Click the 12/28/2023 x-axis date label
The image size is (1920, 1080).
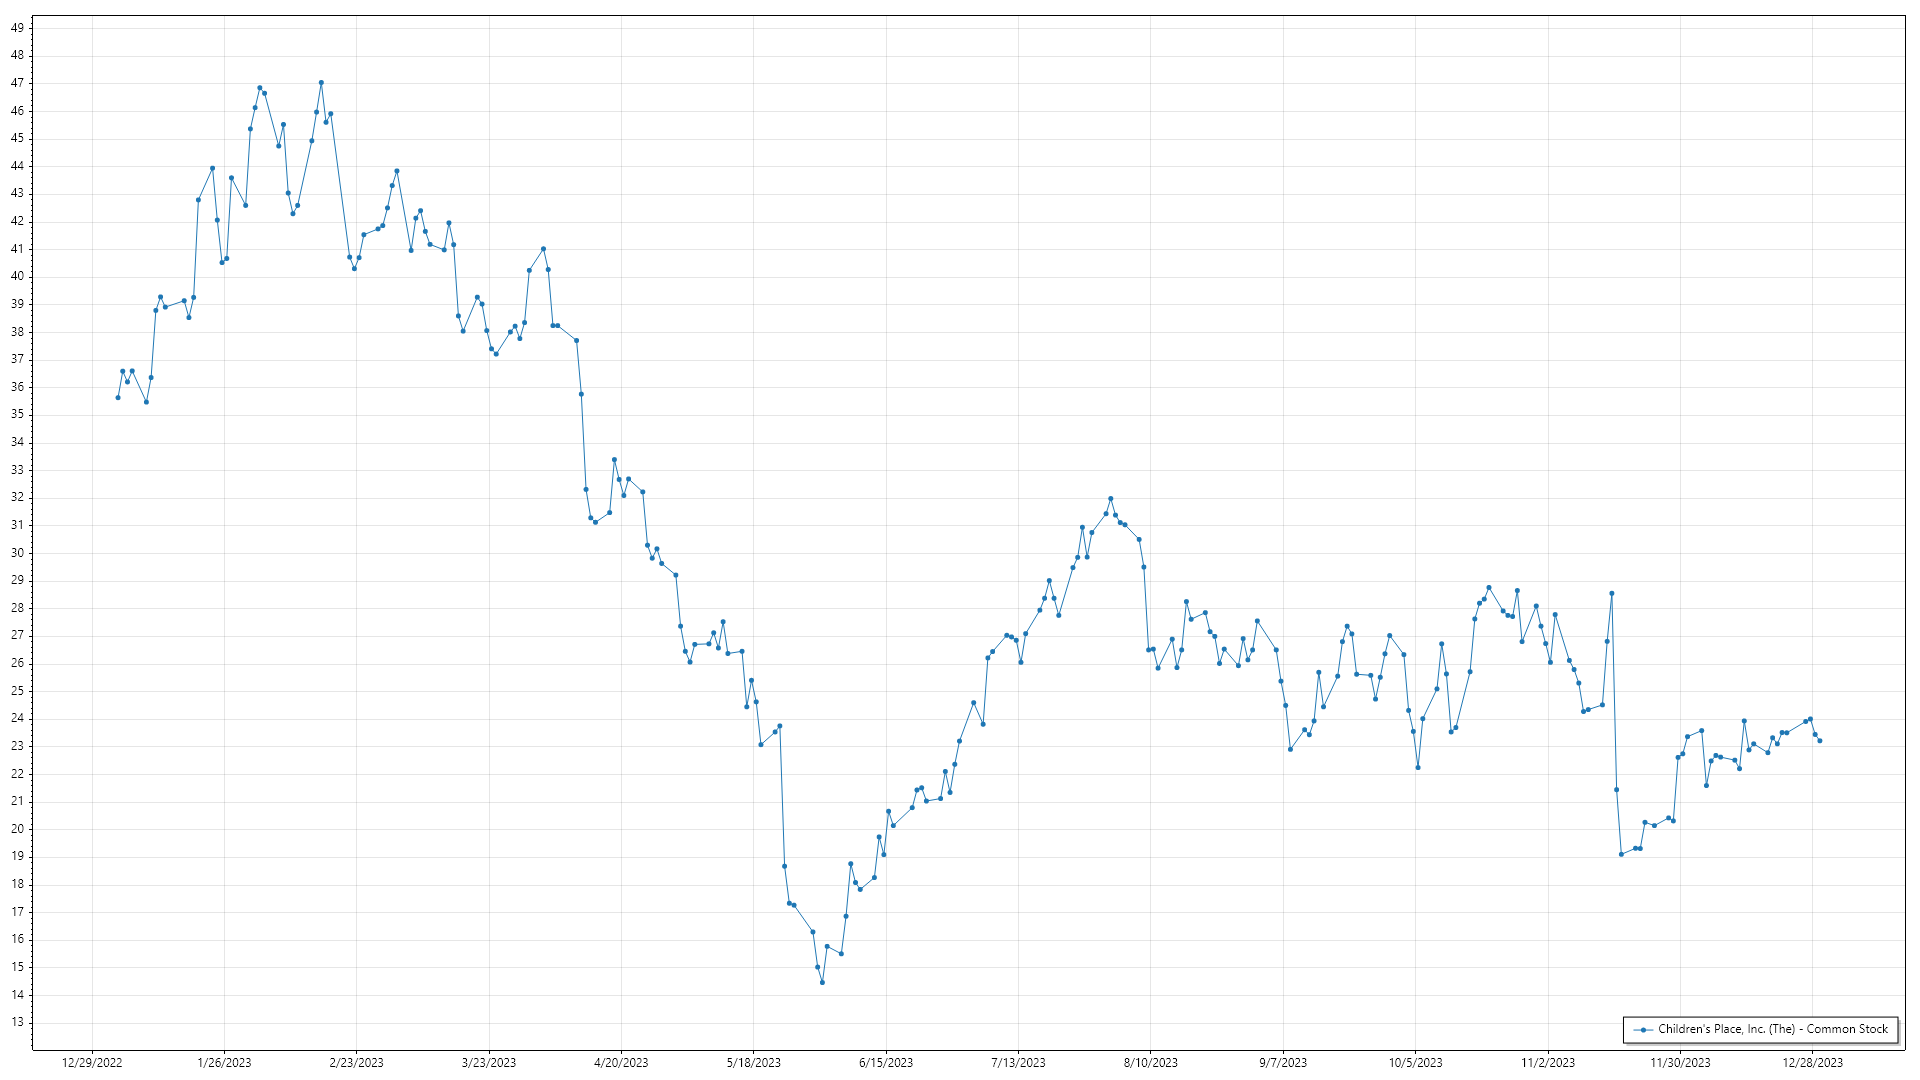pyautogui.click(x=1813, y=1063)
